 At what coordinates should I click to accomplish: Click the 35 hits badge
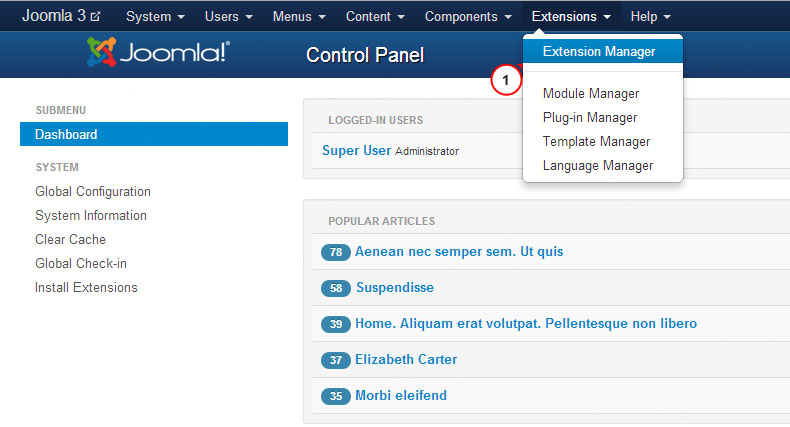(x=335, y=396)
